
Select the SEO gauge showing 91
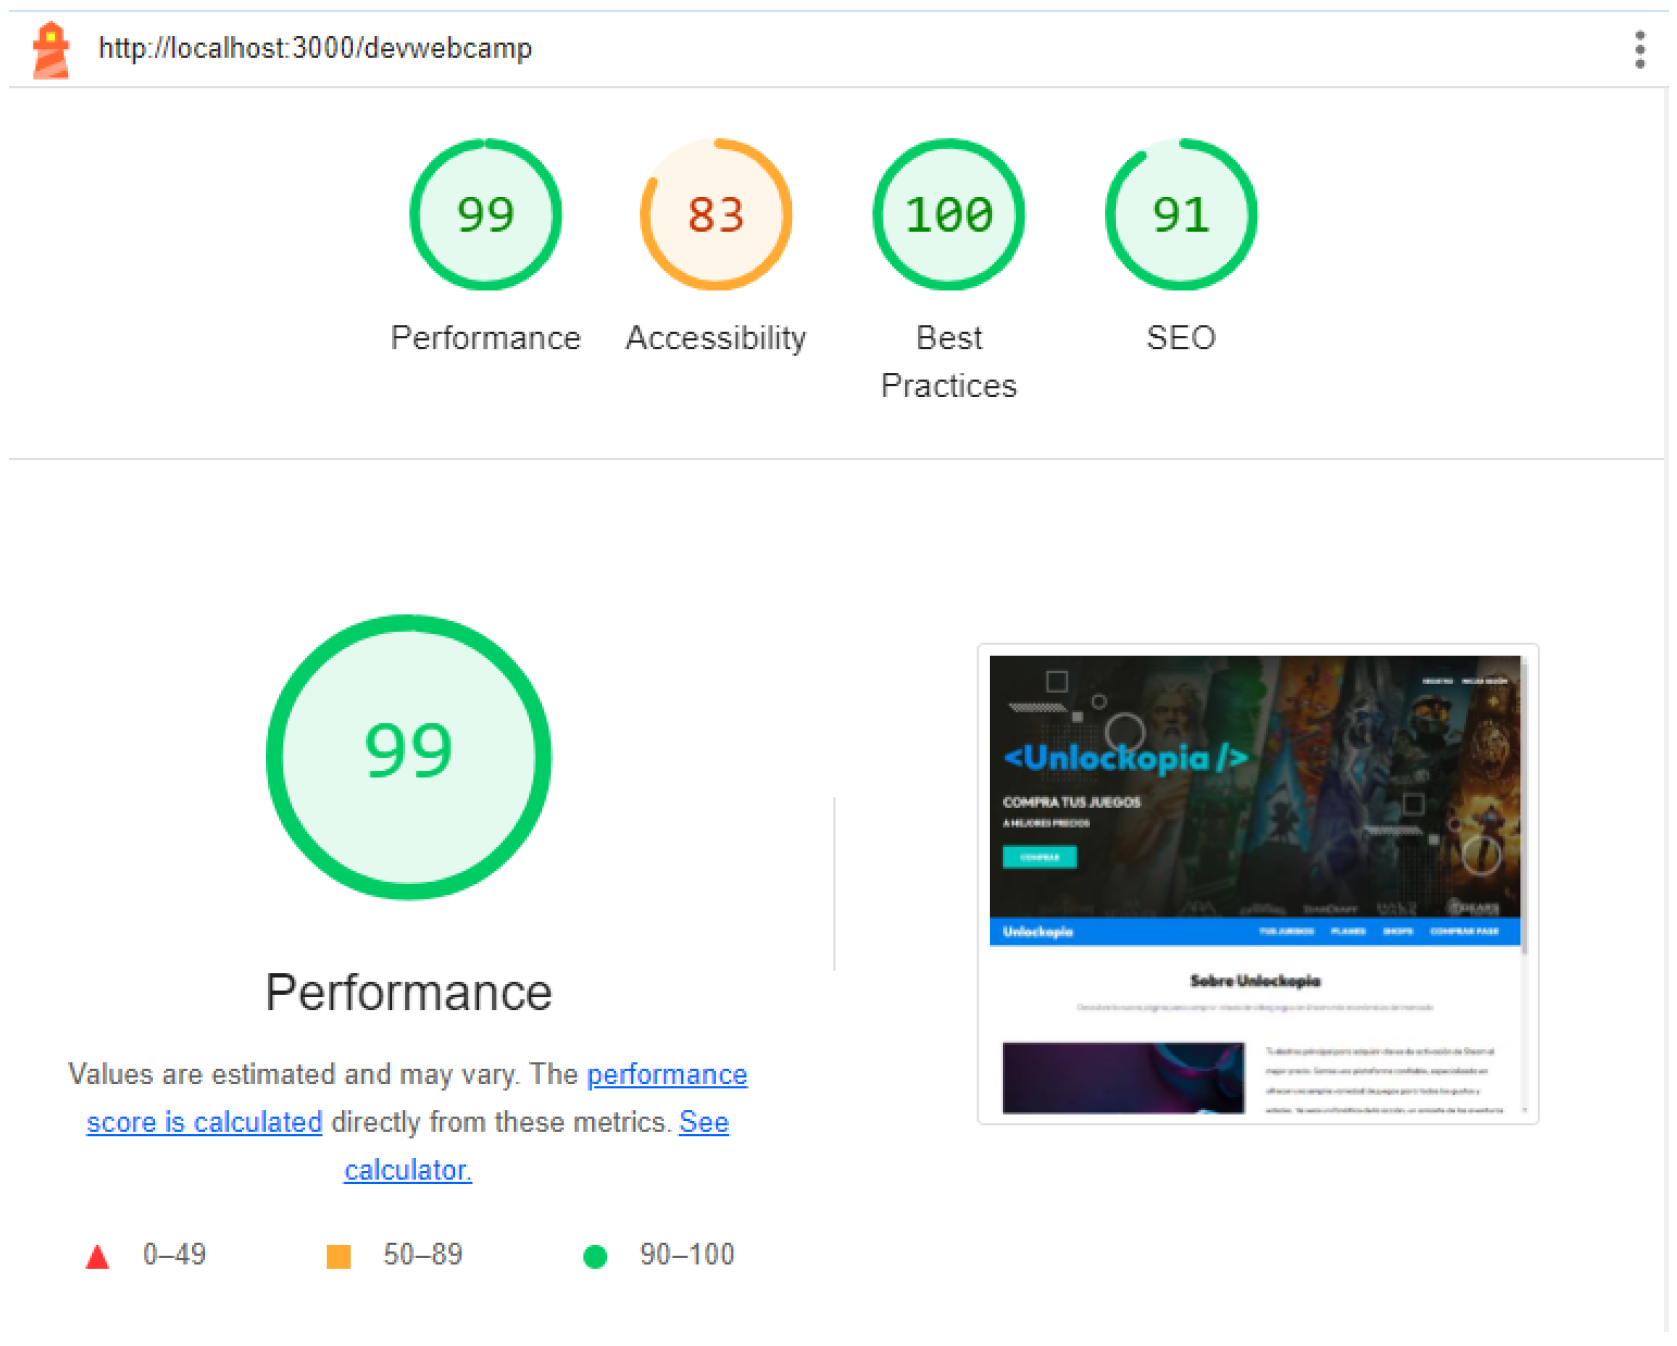click(x=1180, y=215)
